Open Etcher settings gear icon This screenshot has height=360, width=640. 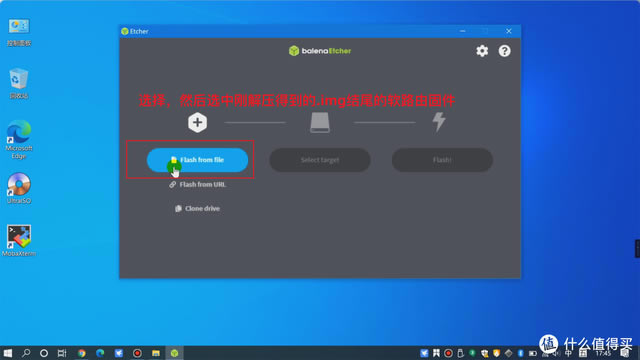482,51
